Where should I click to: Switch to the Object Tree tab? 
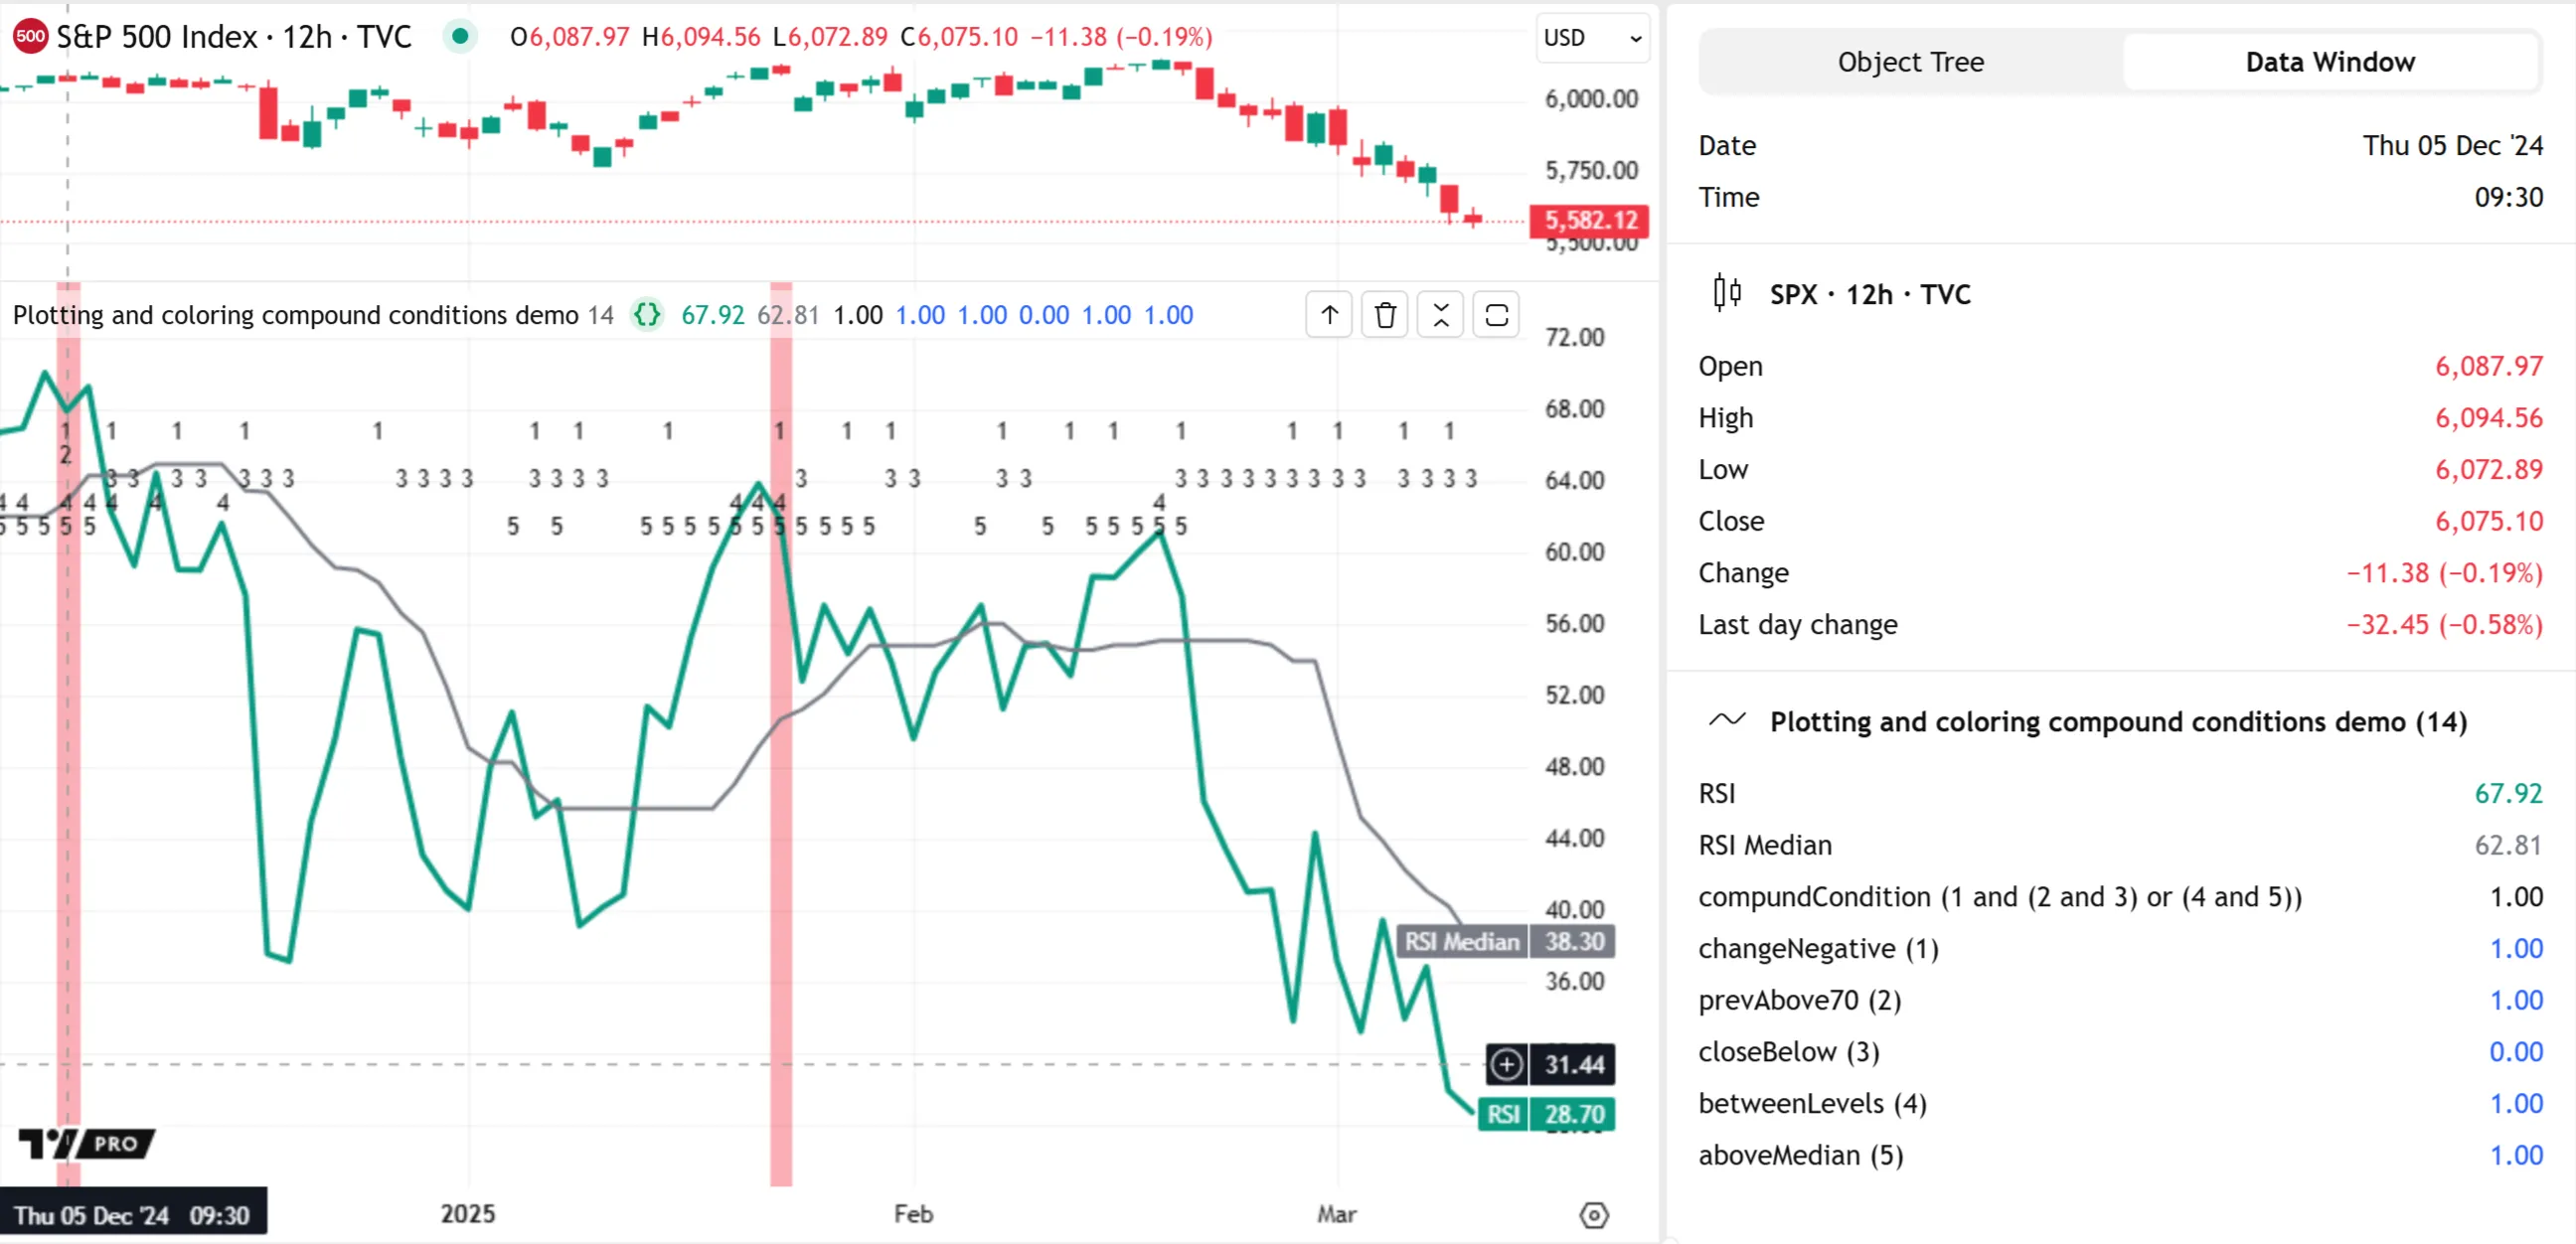click(x=1910, y=62)
